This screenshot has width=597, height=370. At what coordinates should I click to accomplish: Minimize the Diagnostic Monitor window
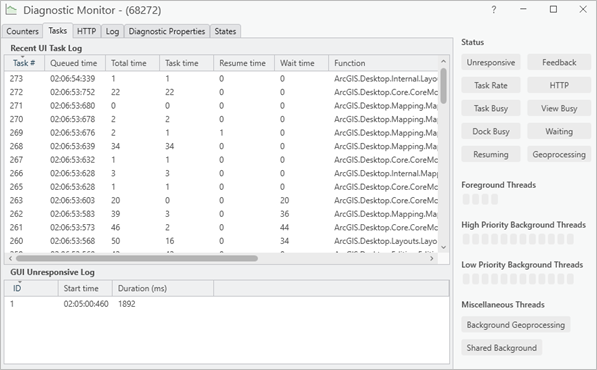click(x=524, y=10)
